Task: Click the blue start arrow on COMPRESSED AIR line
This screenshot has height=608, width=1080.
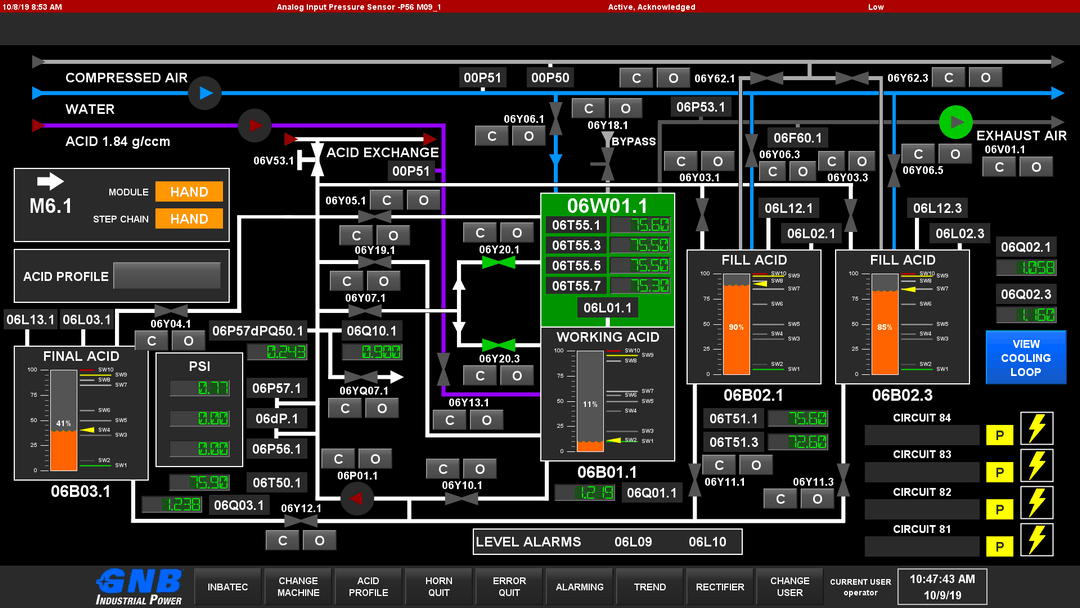Action: (x=205, y=93)
